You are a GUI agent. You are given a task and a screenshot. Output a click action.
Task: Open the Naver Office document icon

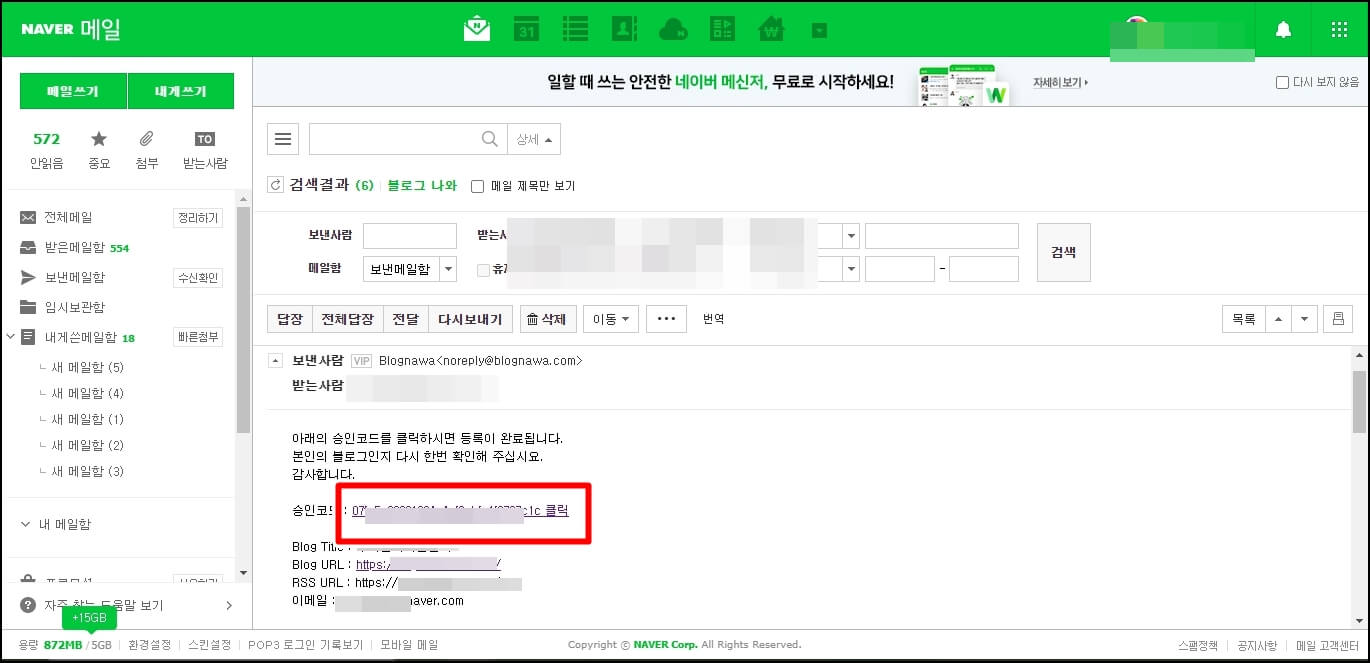(x=722, y=29)
